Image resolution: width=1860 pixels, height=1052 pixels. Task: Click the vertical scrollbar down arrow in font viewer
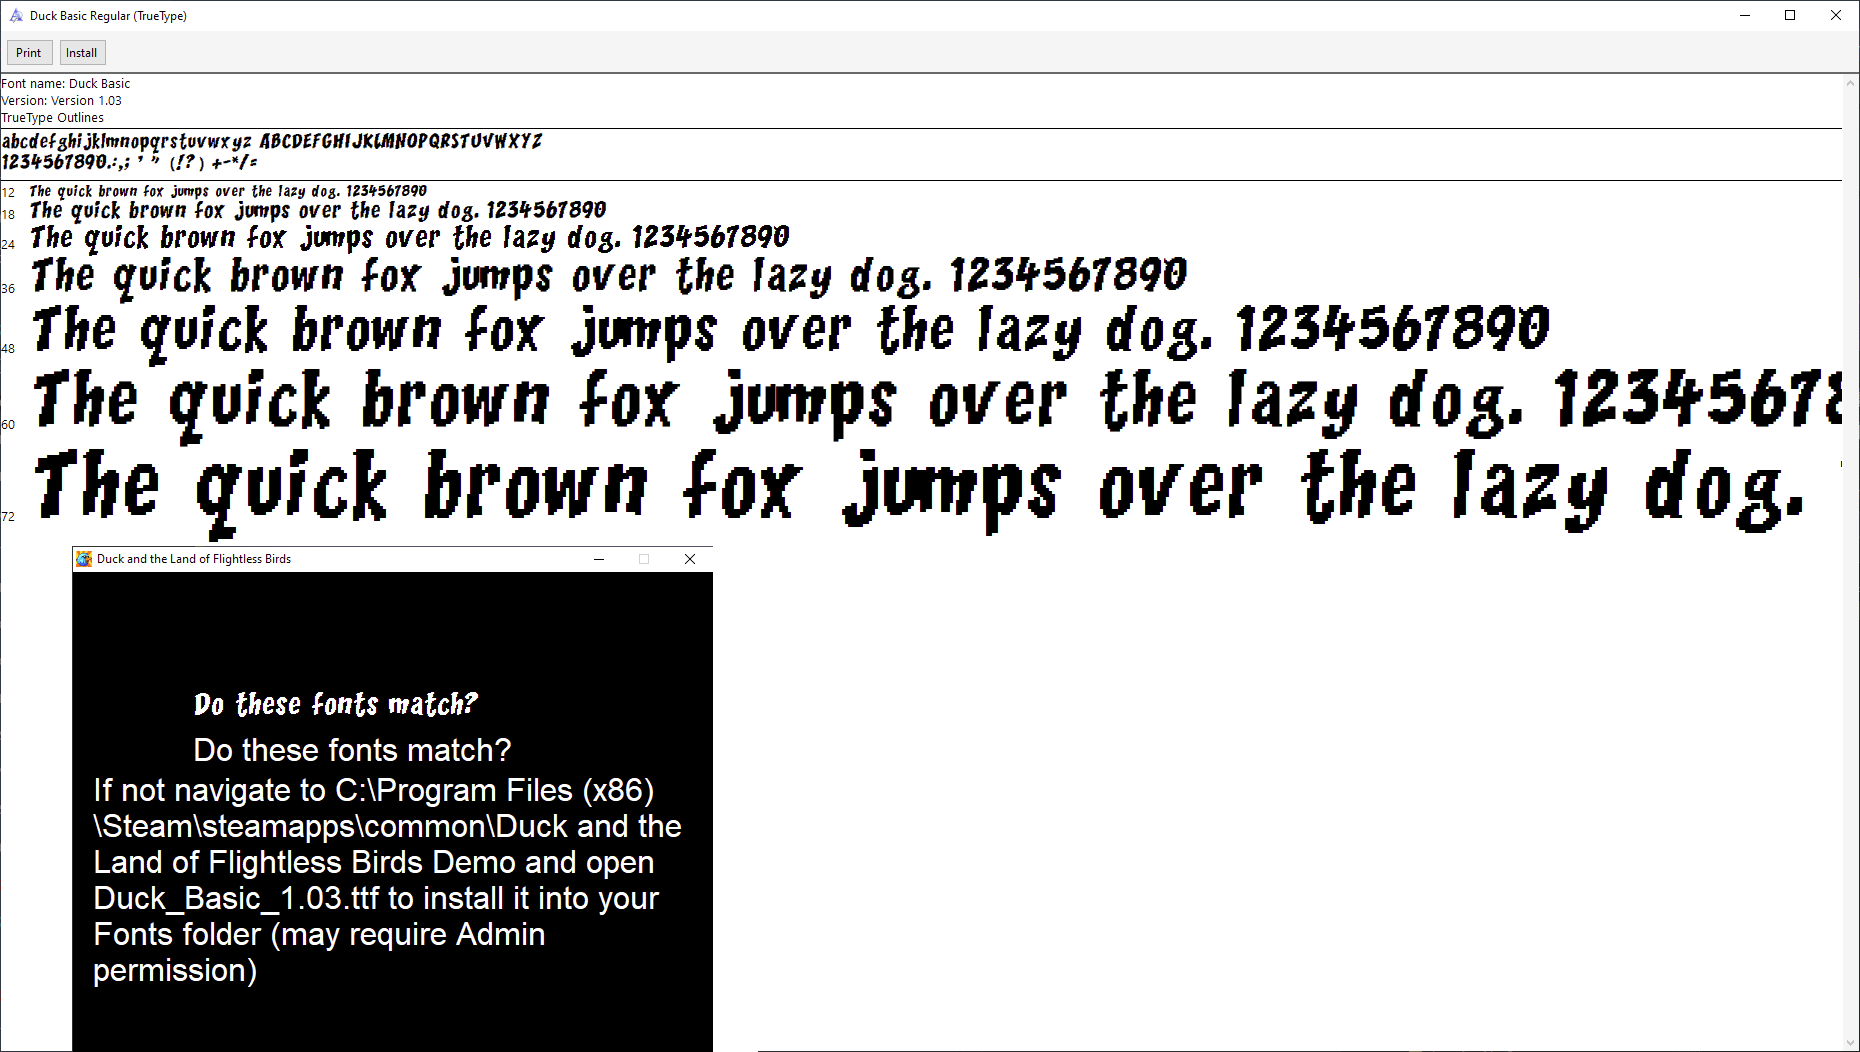pyautogui.click(x=1850, y=1043)
